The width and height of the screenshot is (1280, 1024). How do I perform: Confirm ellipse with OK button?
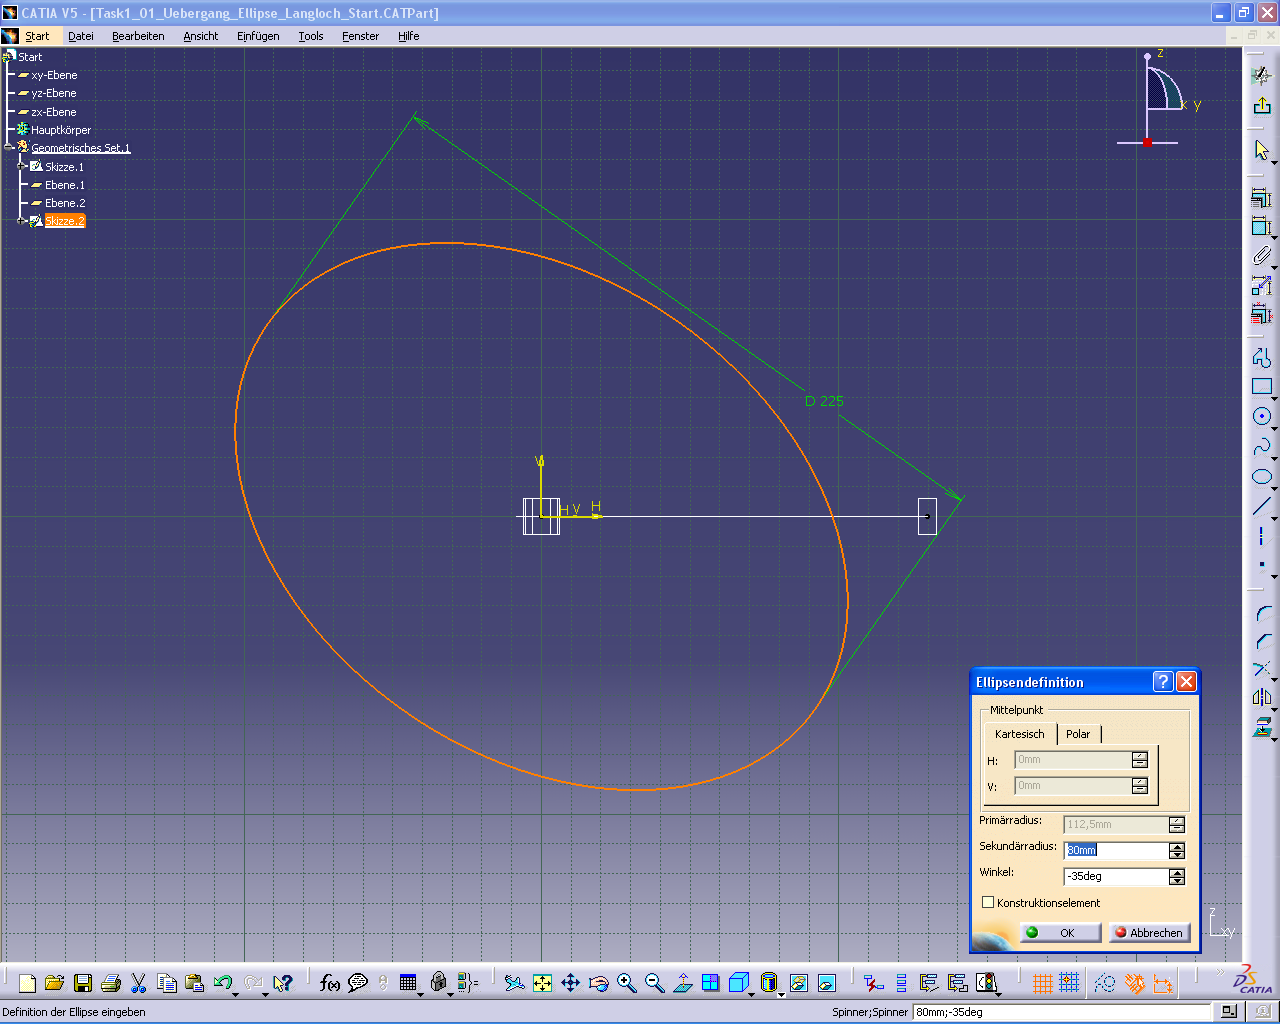(1060, 932)
